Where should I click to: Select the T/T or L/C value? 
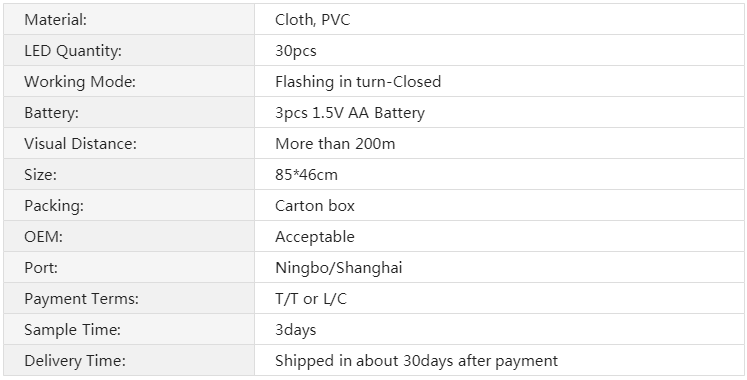pos(311,299)
